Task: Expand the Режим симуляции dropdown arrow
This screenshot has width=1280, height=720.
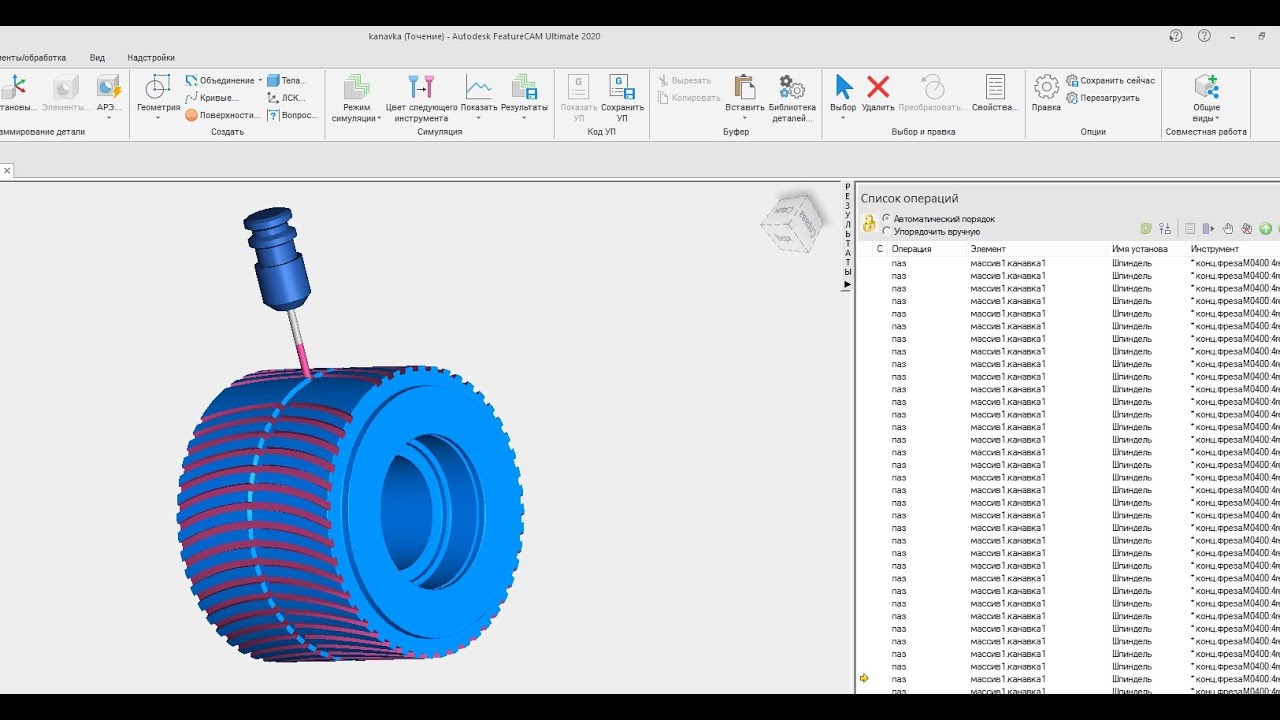Action: click(x=379, y=118)
